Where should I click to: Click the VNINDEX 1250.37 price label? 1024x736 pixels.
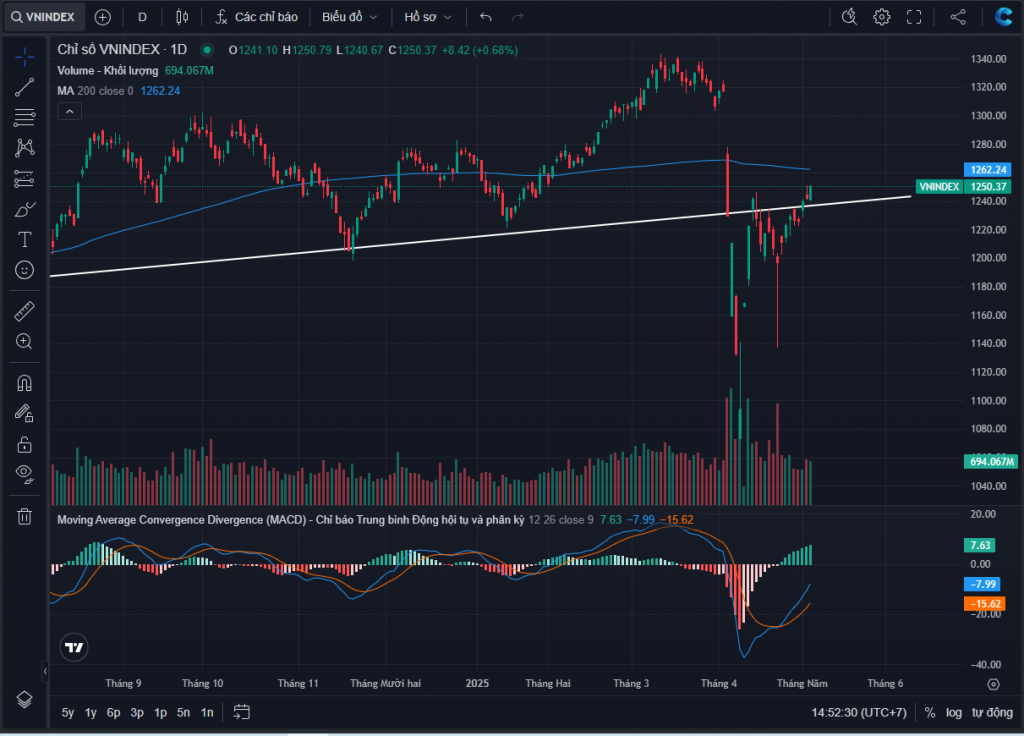pyautogui.click(x=964, y=187)
